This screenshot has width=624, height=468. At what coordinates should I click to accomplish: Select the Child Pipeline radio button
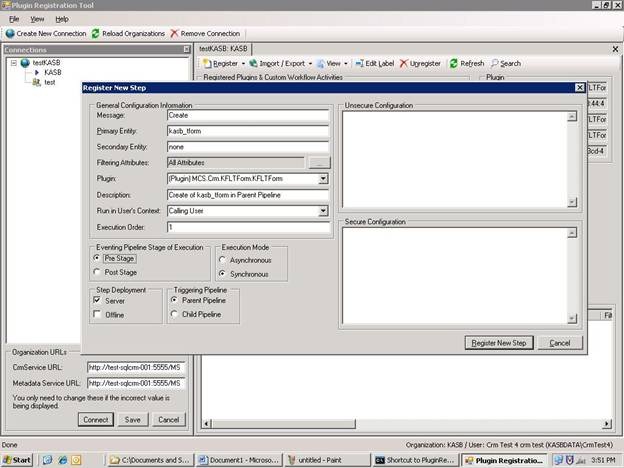(174, 314)
